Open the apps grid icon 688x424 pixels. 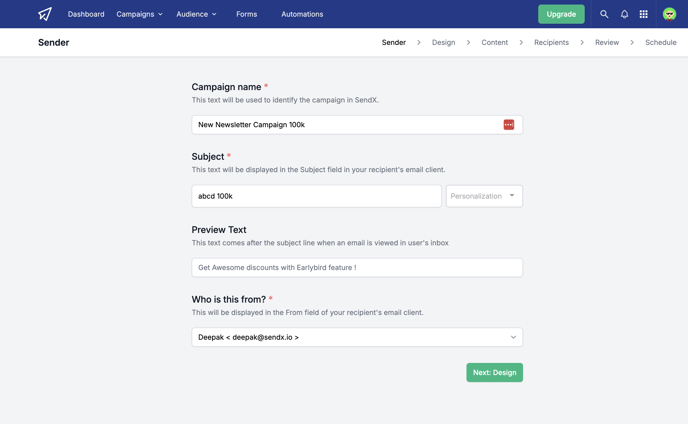644,14
